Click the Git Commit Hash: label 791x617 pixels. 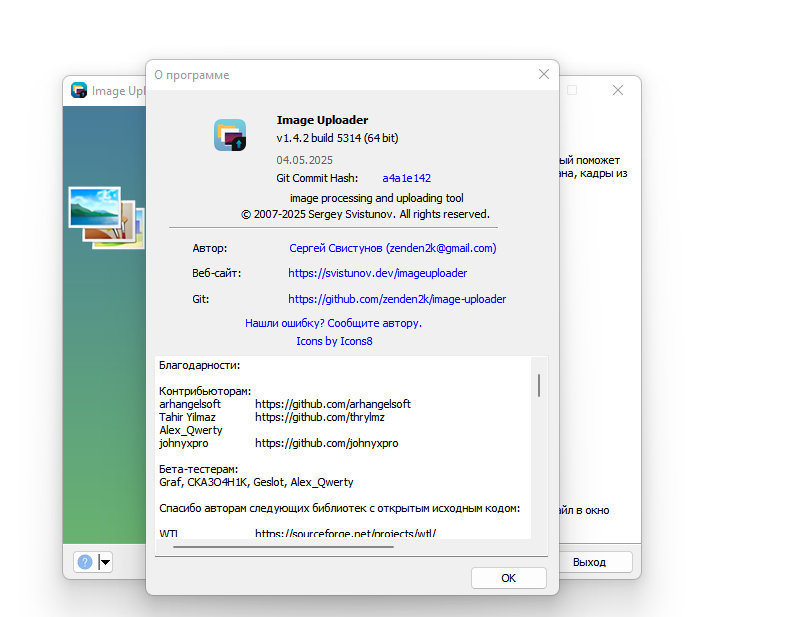pyautogui.click(x=317, y=178)
